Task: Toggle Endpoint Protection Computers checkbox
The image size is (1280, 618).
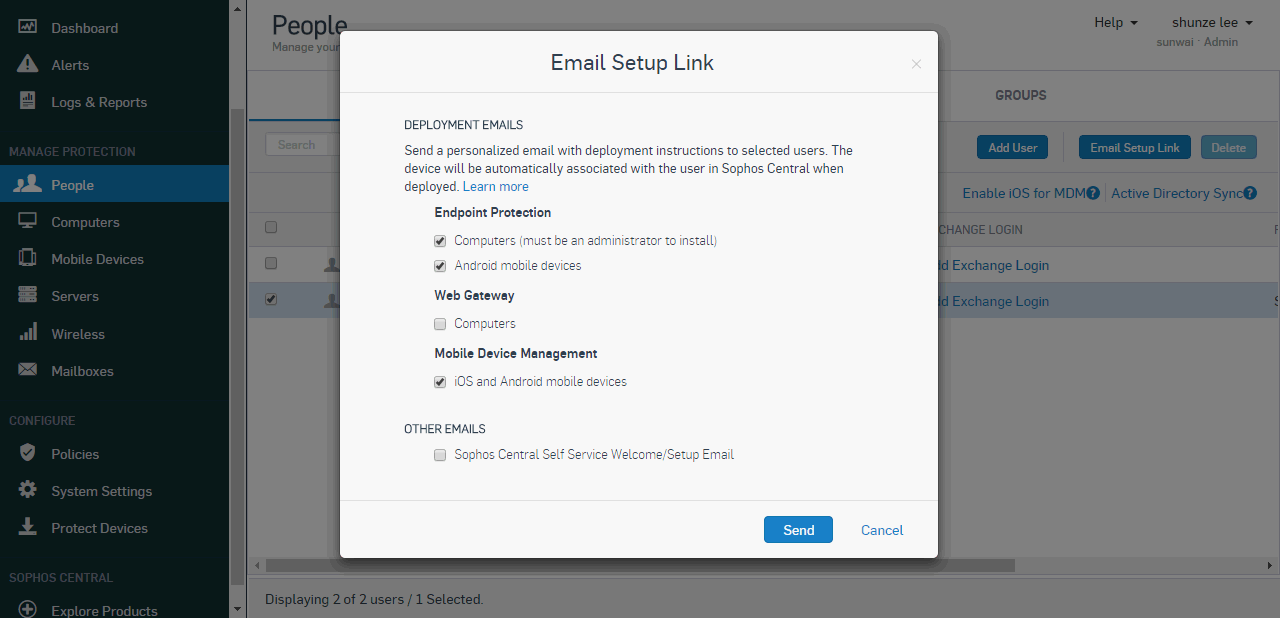Action: point(440,241)
